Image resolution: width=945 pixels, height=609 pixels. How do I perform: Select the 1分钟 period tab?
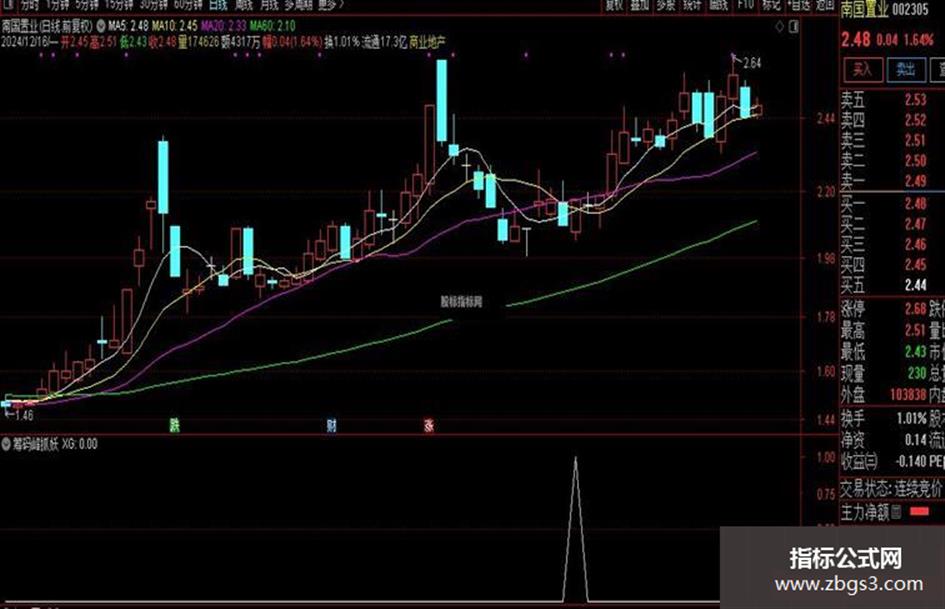(57, 4)
